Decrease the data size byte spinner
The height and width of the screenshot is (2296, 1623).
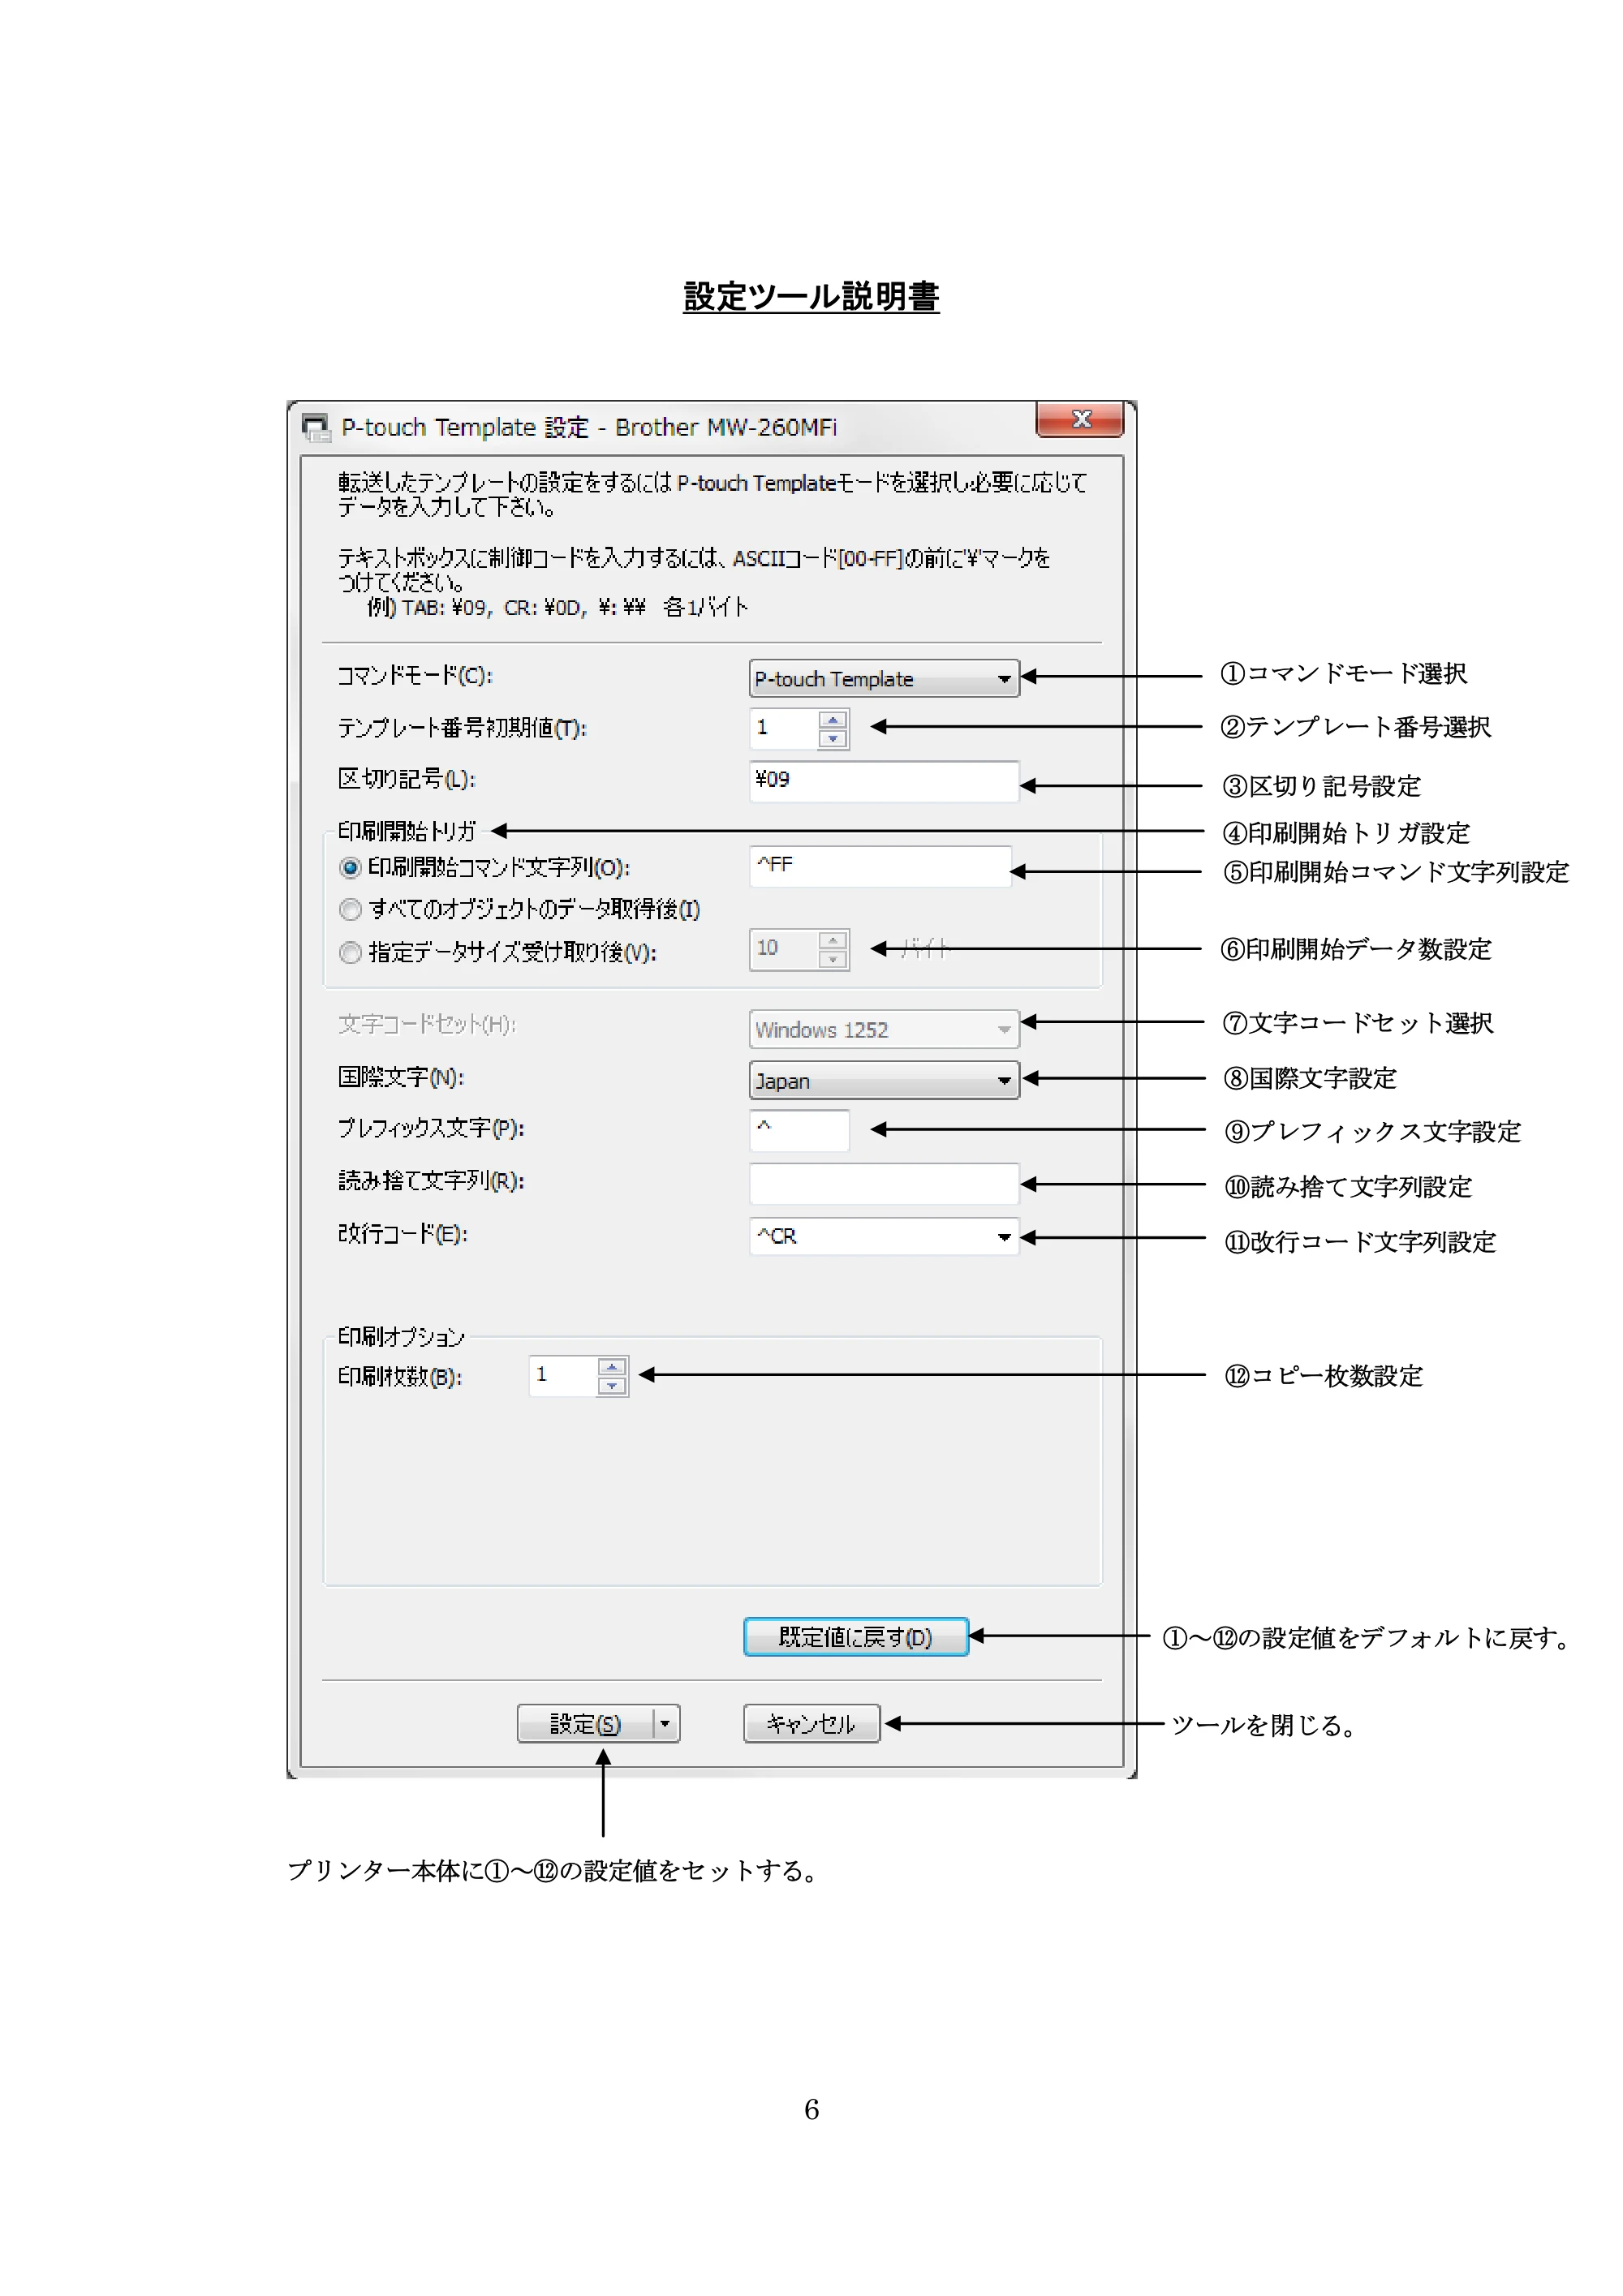[x=833, y=959]
